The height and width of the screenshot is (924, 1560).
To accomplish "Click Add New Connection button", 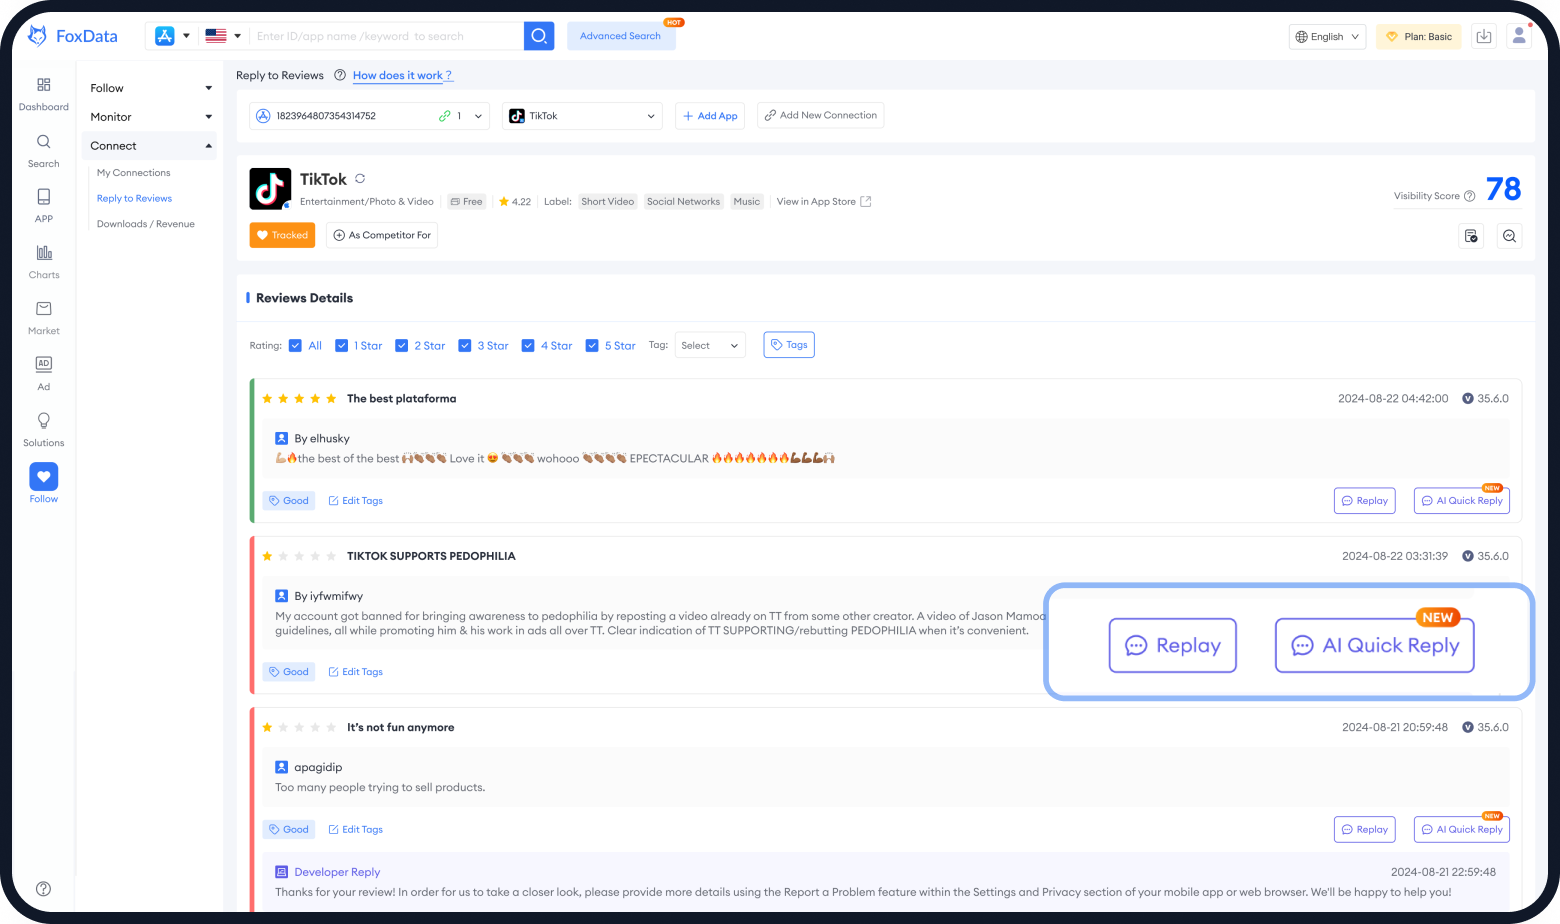I will 820,115.
